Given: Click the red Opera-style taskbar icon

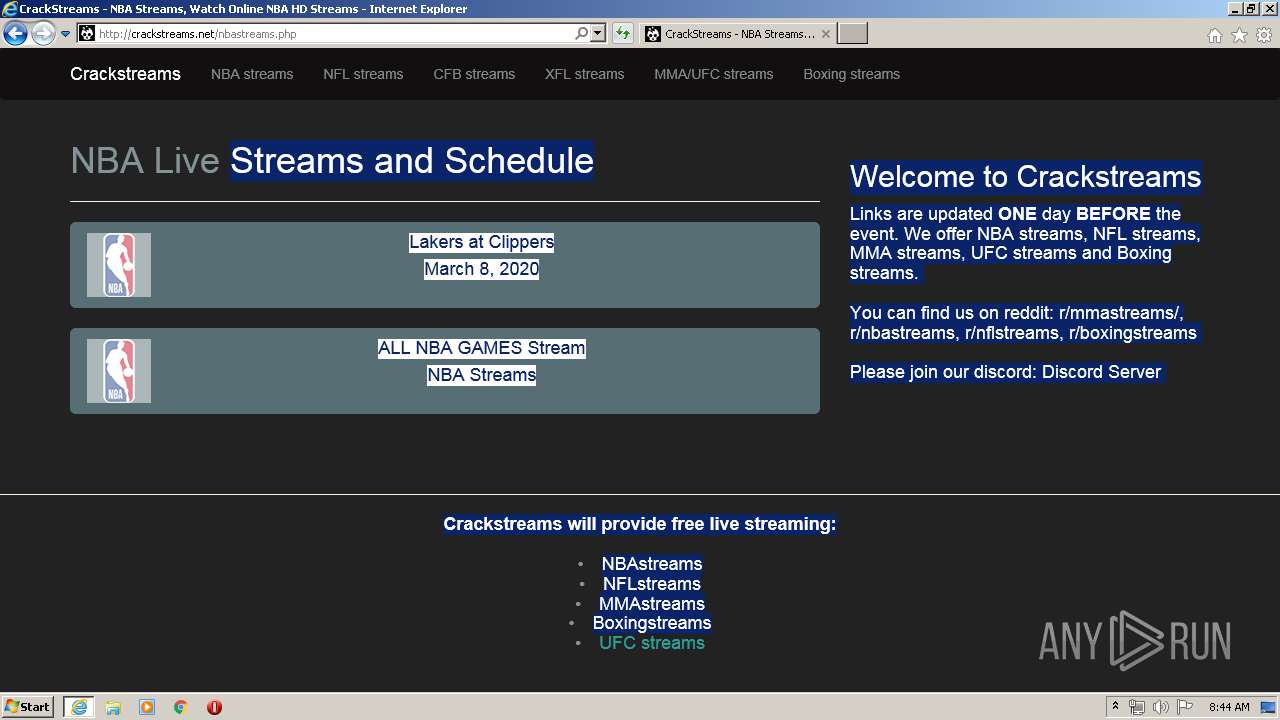Looking at the screenshot, I should [x=214, y=707].
